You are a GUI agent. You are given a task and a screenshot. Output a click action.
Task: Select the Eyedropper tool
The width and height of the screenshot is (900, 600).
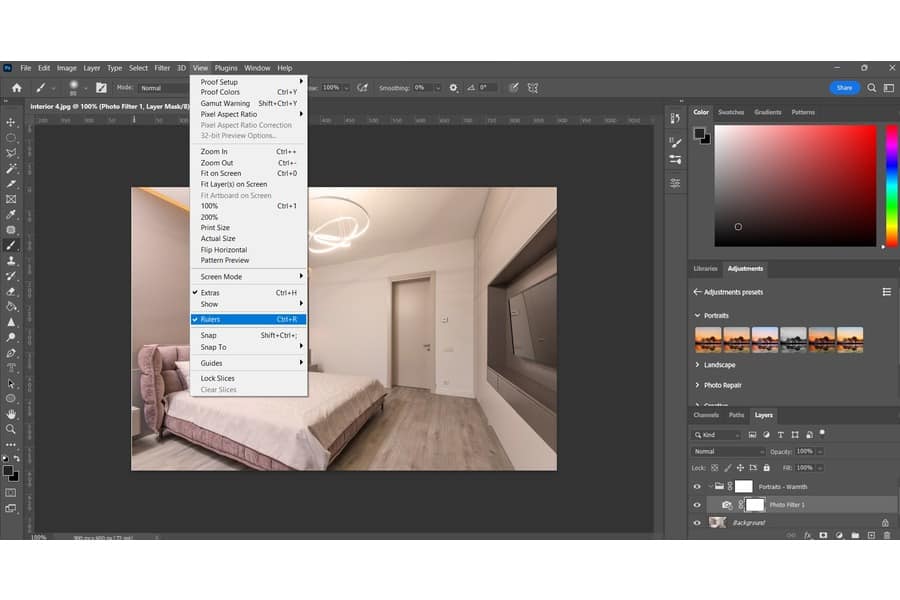coord(11,214)
